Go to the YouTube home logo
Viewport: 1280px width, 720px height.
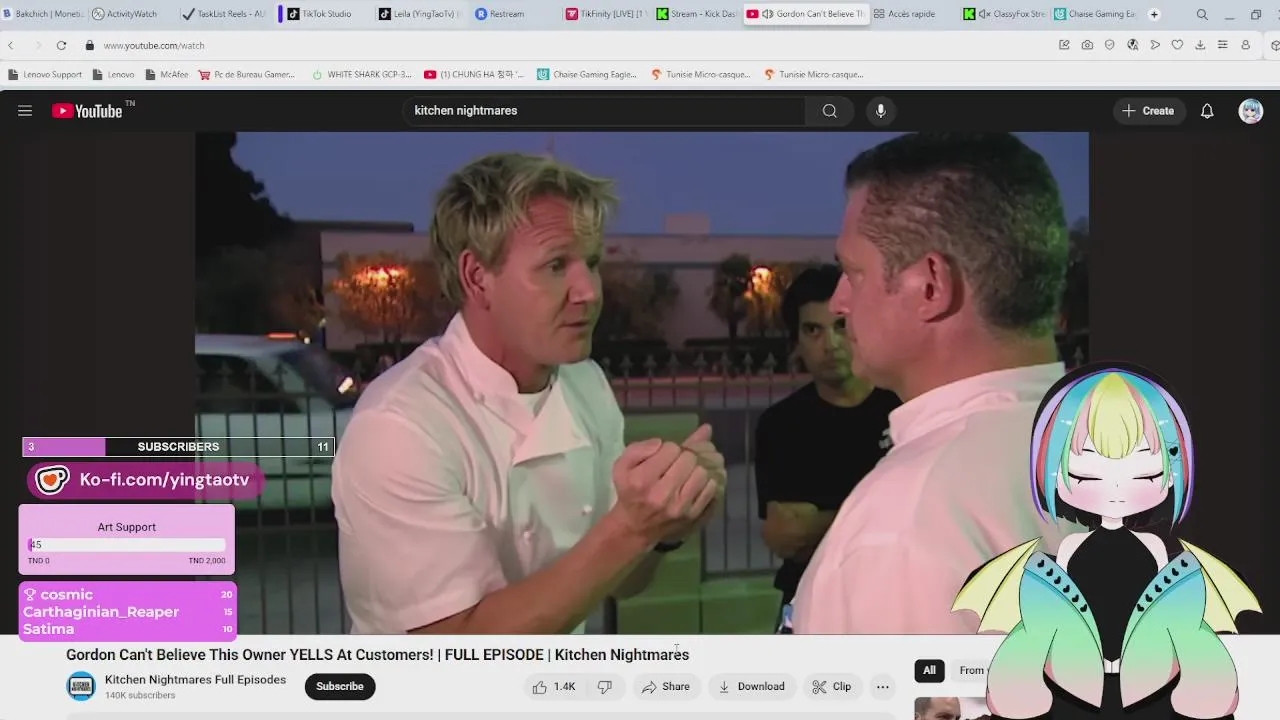pyautogui.click(x=87, y=111)
